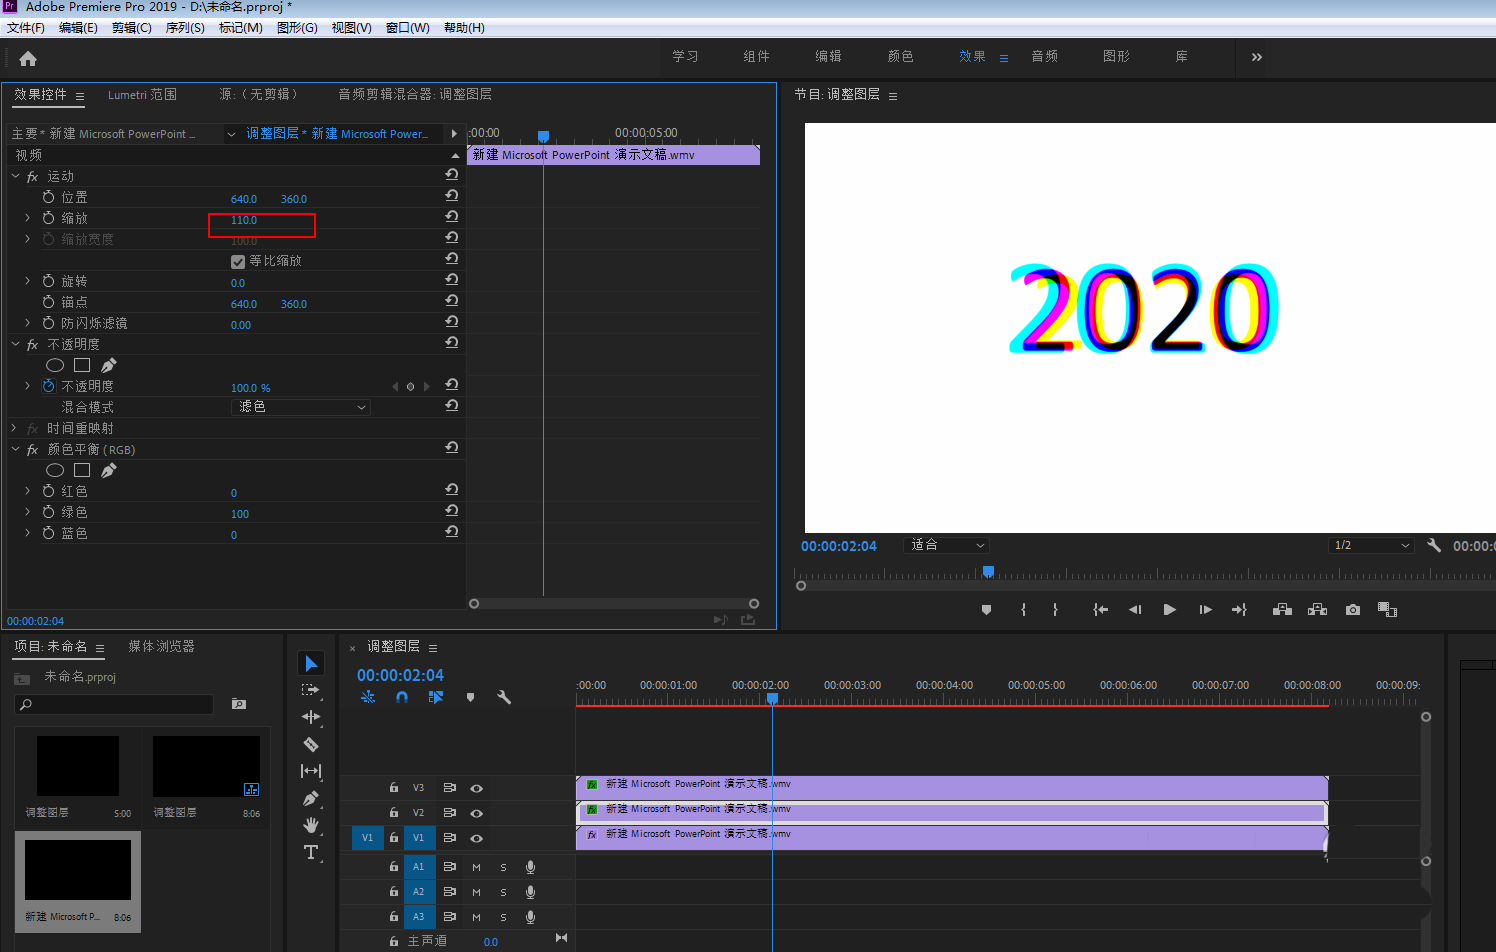1496x952 pixels.
Task: Open the 适合 zoom level dropdown
Action: click(946, 545)
